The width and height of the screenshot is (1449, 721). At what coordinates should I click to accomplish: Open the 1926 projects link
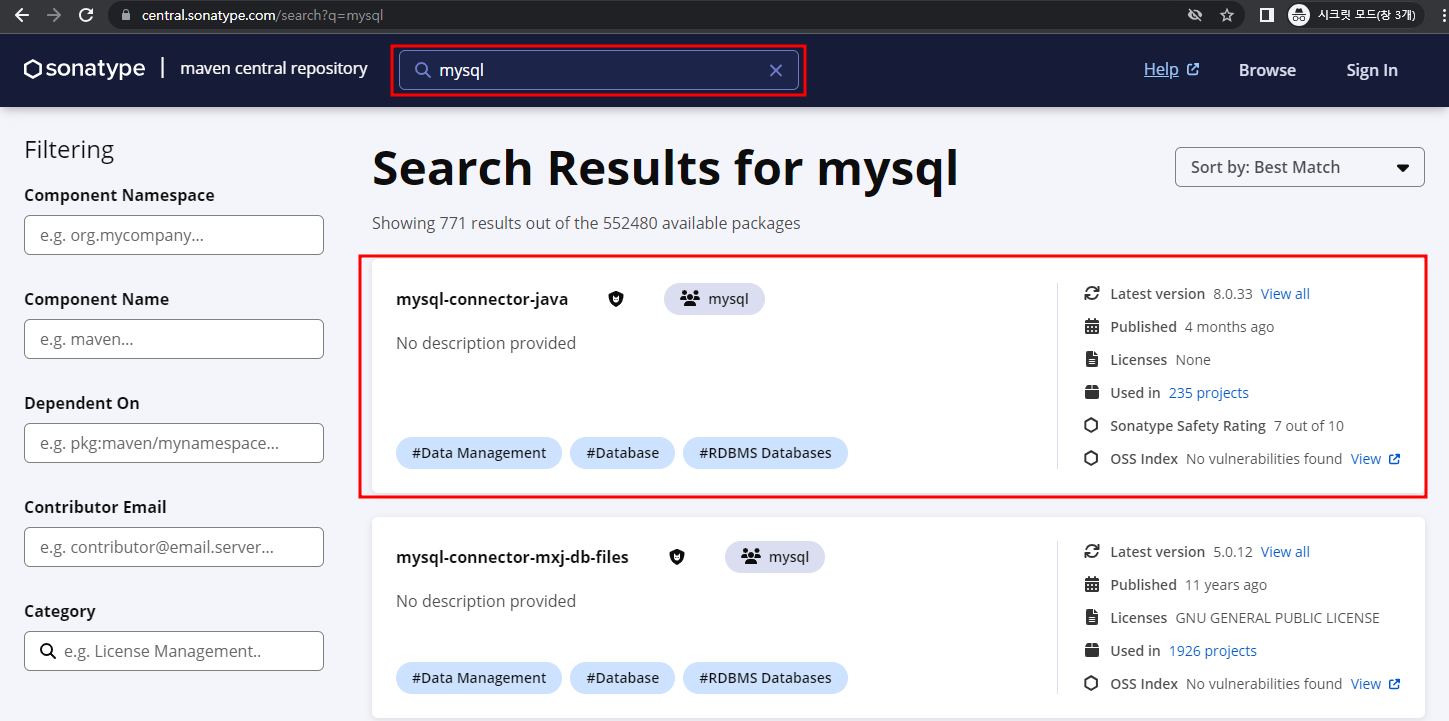point(1212,650)
